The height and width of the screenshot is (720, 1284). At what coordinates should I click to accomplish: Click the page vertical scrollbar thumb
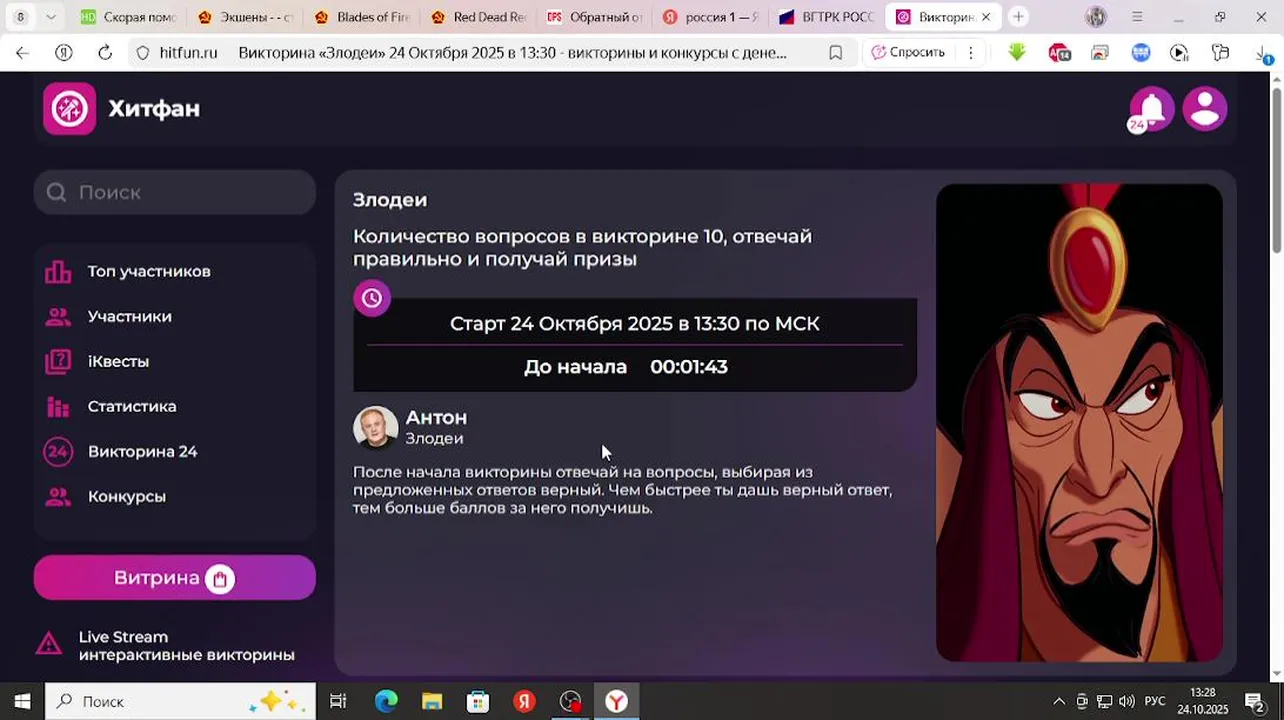tap(1276, 170)
